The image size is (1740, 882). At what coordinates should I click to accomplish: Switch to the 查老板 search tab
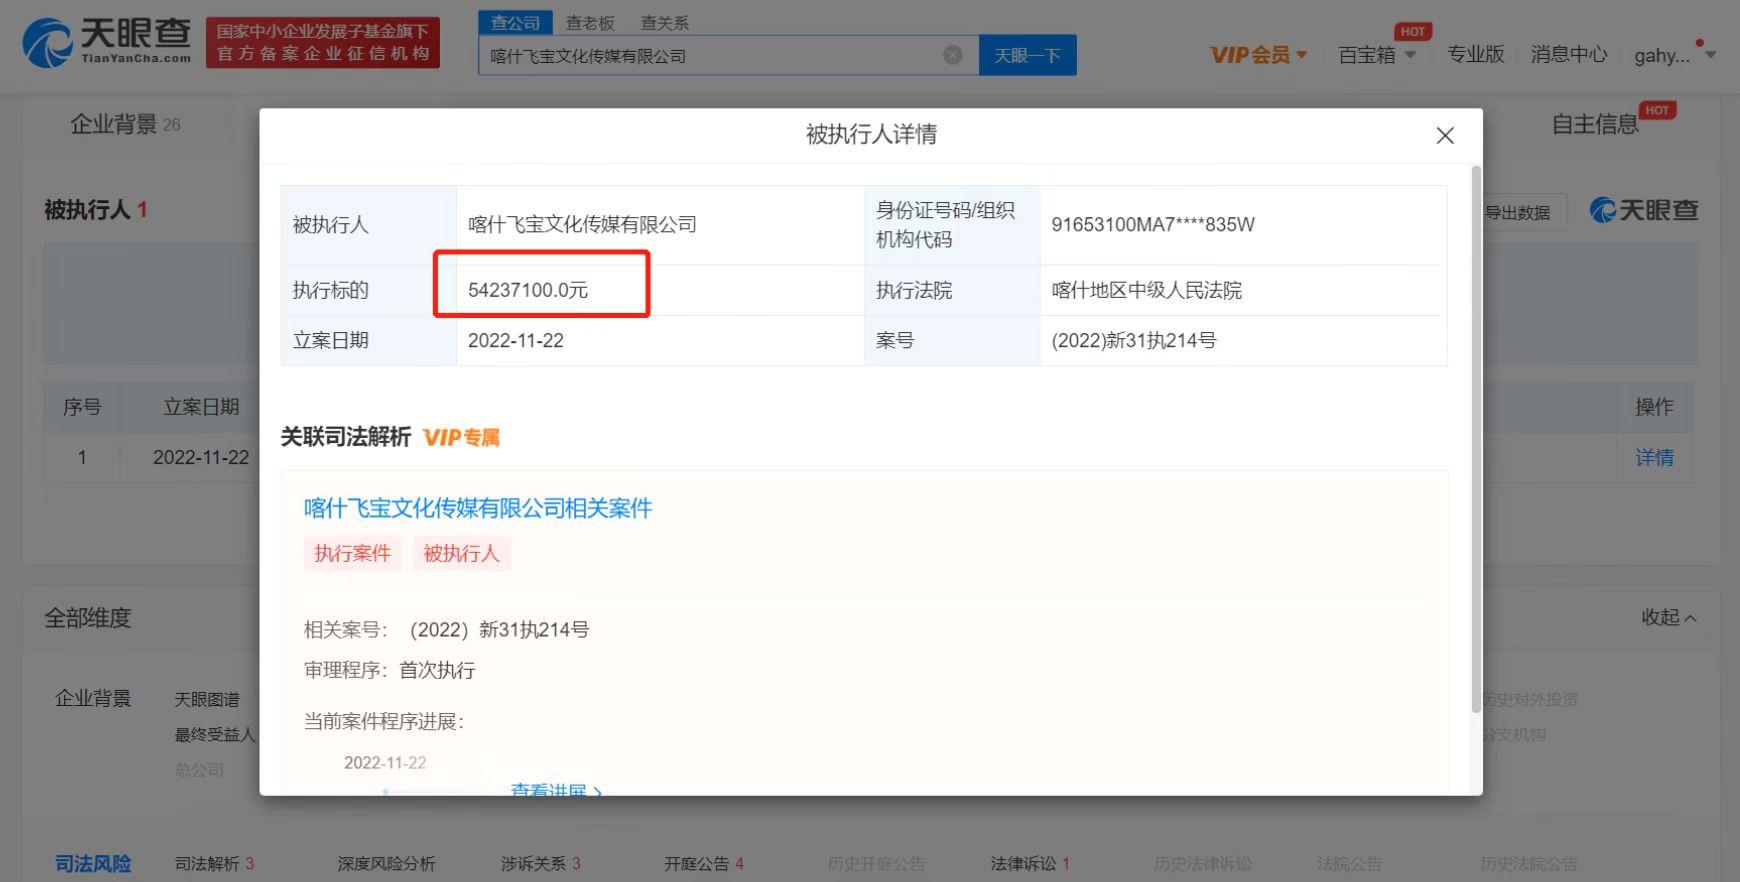coord(590,22)
